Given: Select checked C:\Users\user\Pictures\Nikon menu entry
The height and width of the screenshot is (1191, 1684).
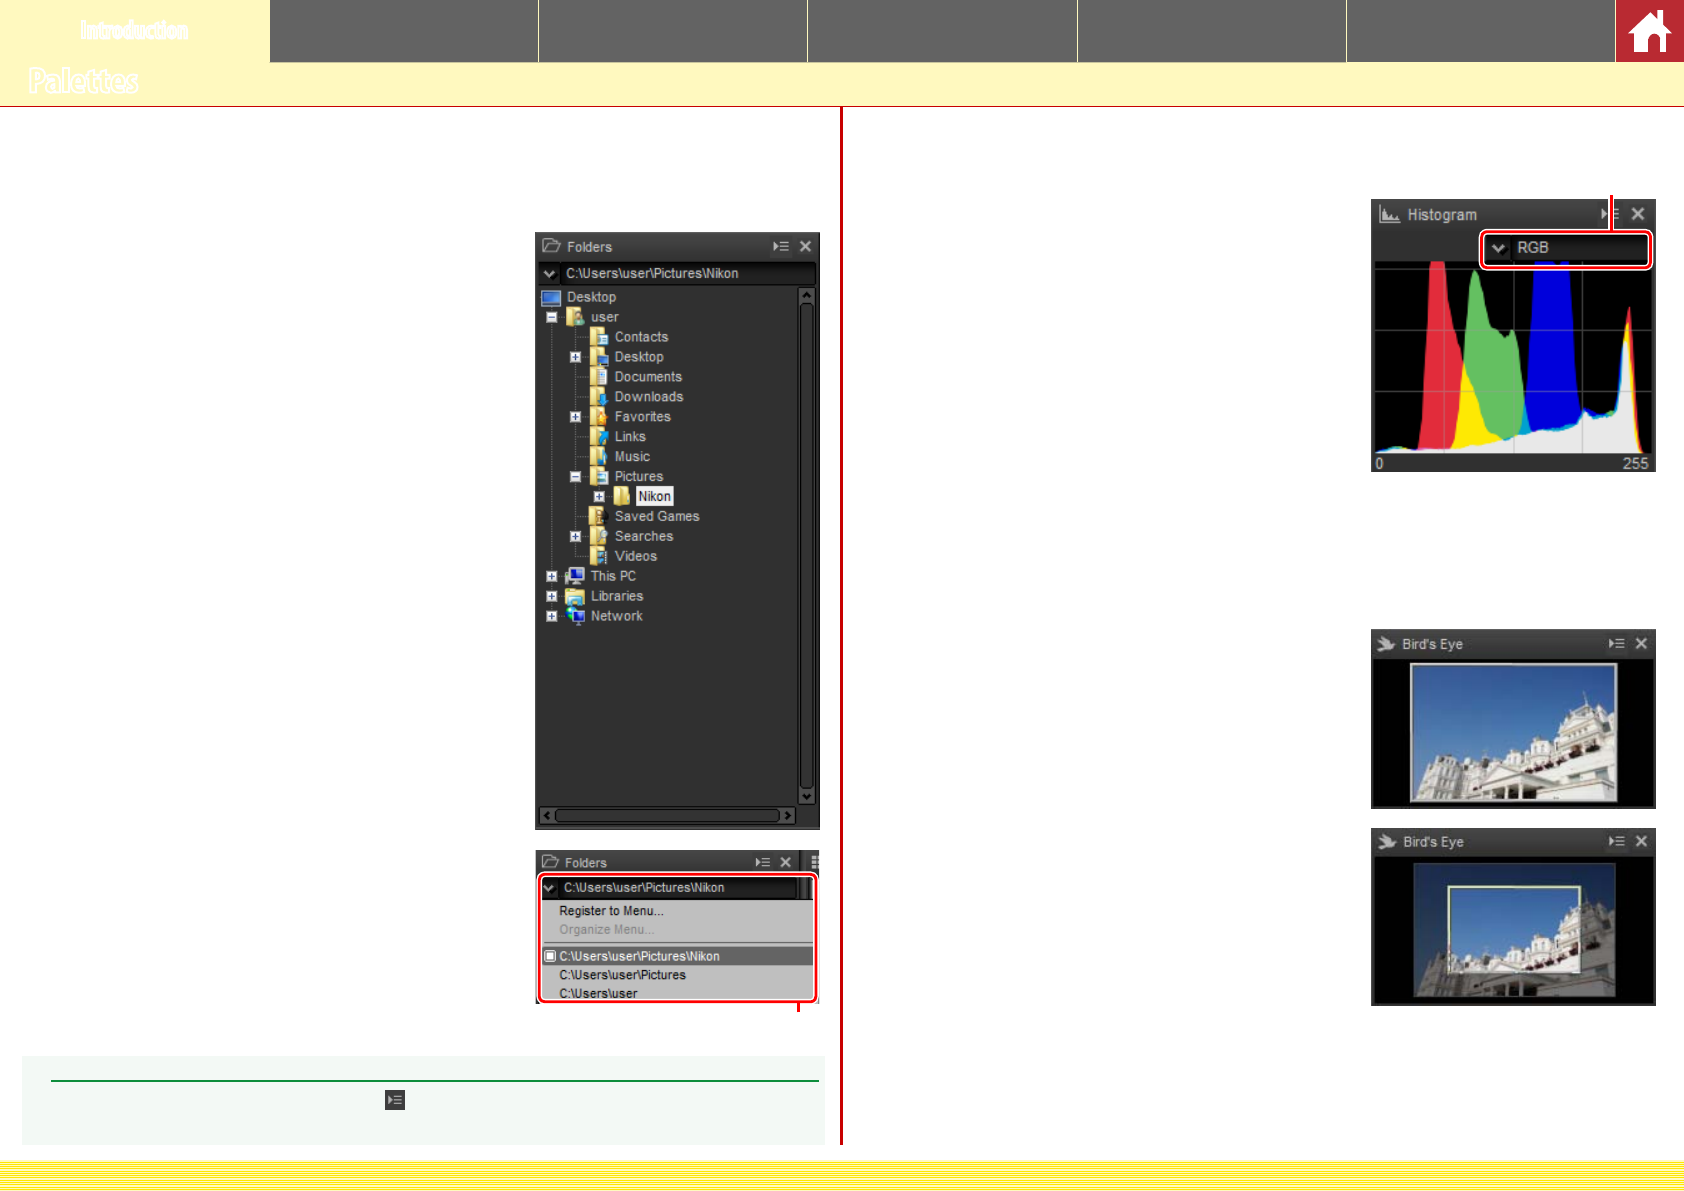Looking at the screenshot, I should (x=678, y=956).
